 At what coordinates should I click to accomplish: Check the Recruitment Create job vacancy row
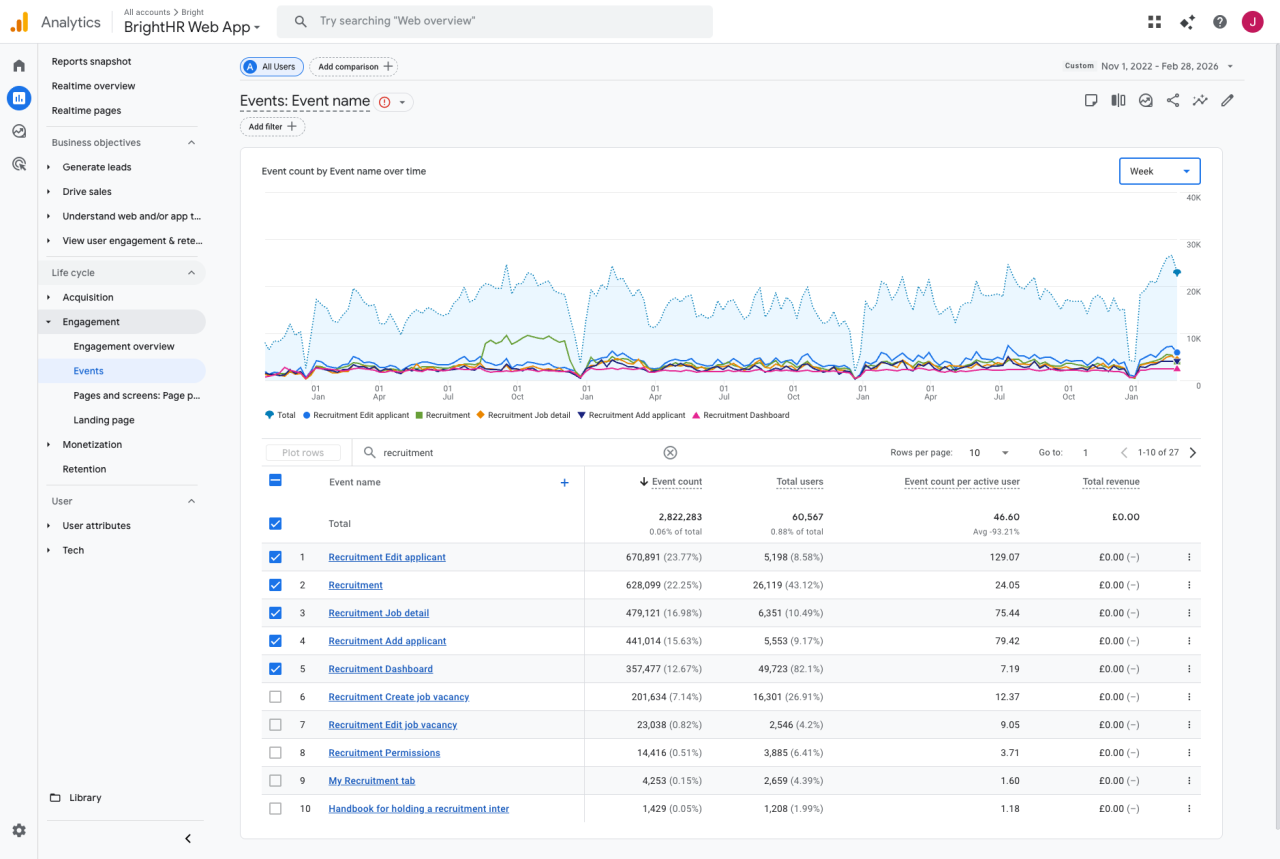tap(275, 696)
